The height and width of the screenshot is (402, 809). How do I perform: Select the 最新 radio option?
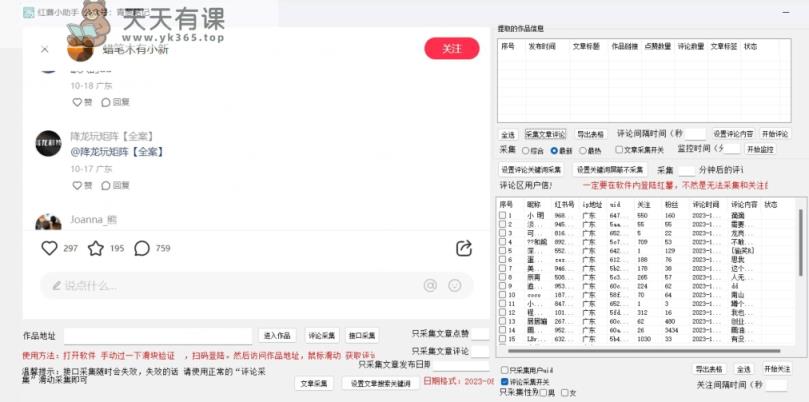click(554, 151)
